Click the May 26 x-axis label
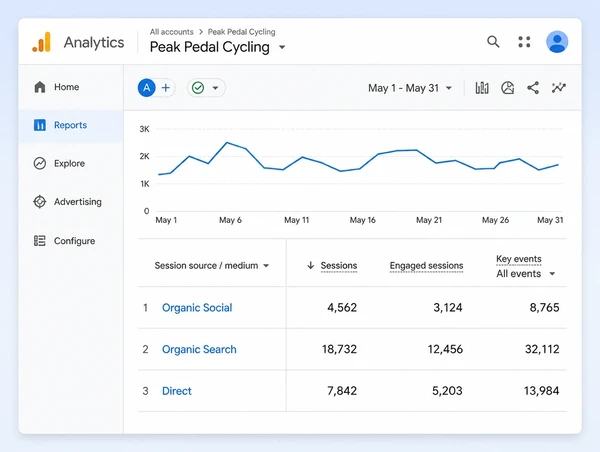The image size is (600, 452). click(495, 220)
